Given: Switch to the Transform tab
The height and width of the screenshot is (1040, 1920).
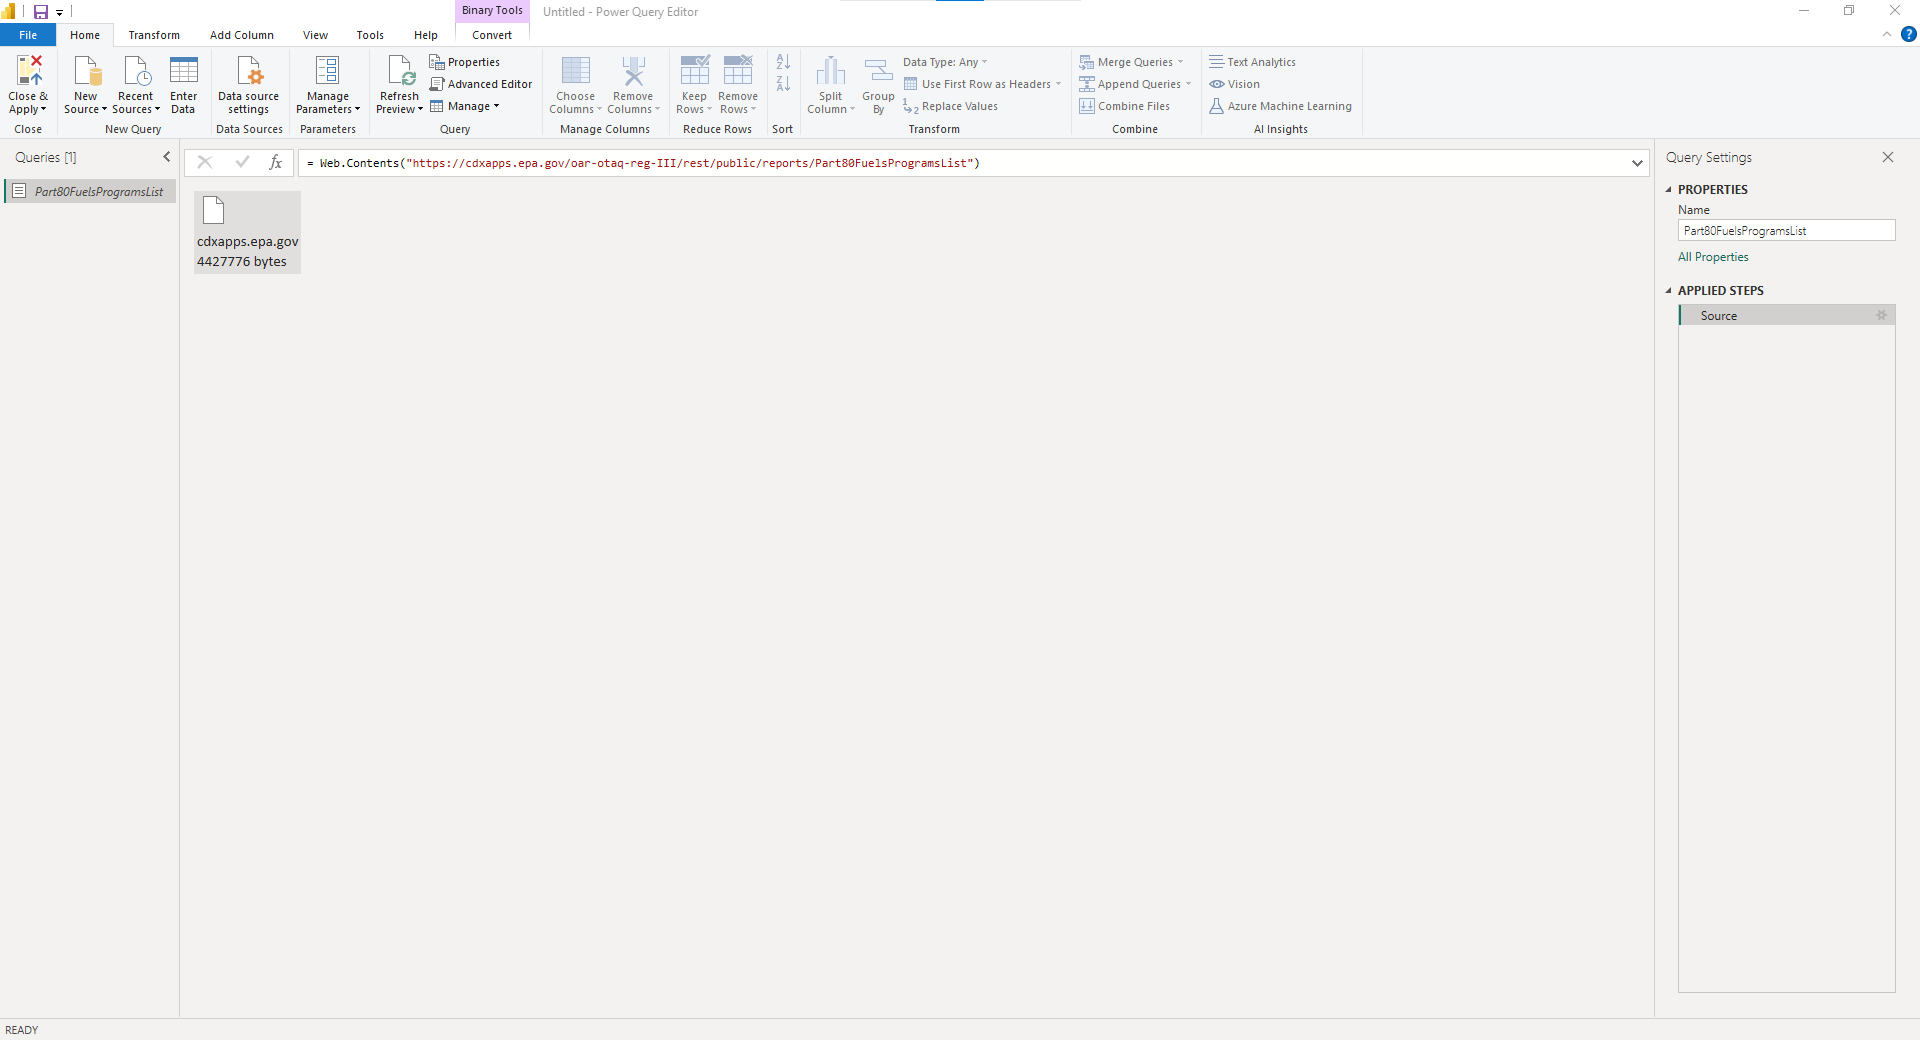Looking at the screenshot, I should pyautogui.click(x=154, y=35).
